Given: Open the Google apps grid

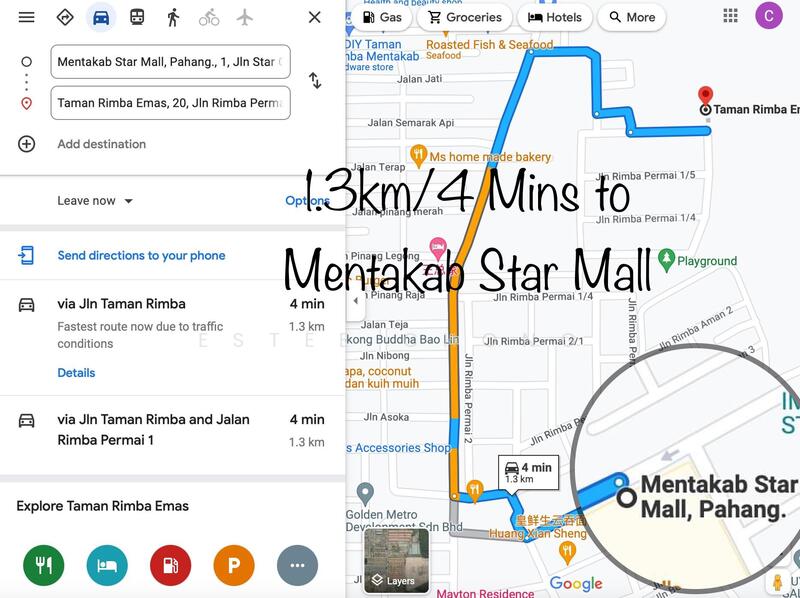Looking at the screenshot, I should [731, 16].
